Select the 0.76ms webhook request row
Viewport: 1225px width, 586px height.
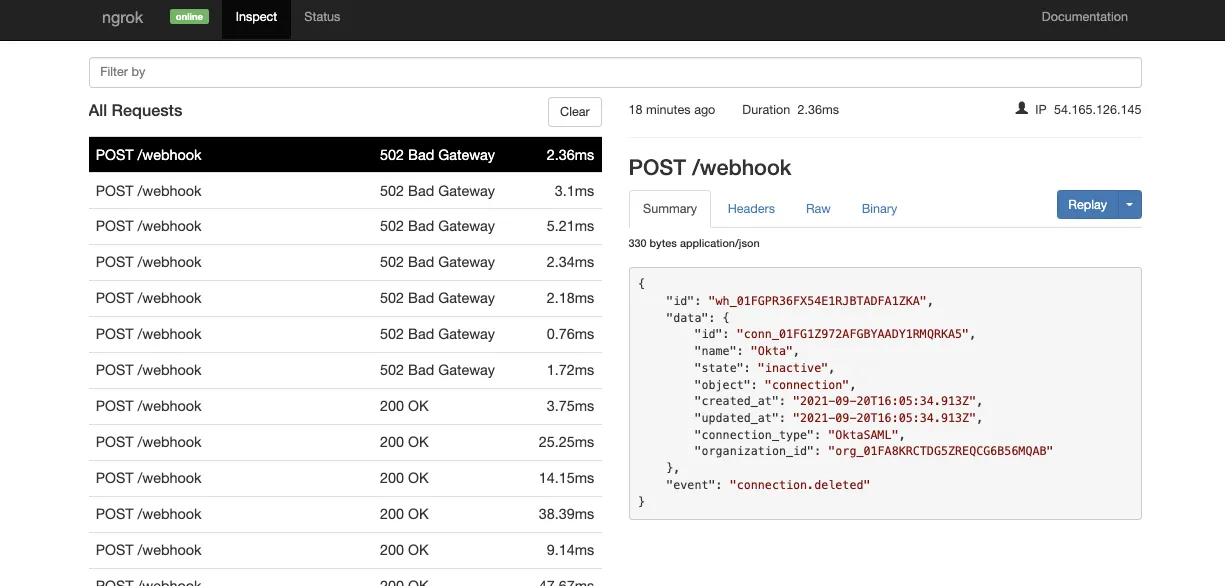(x=345, y=335)
